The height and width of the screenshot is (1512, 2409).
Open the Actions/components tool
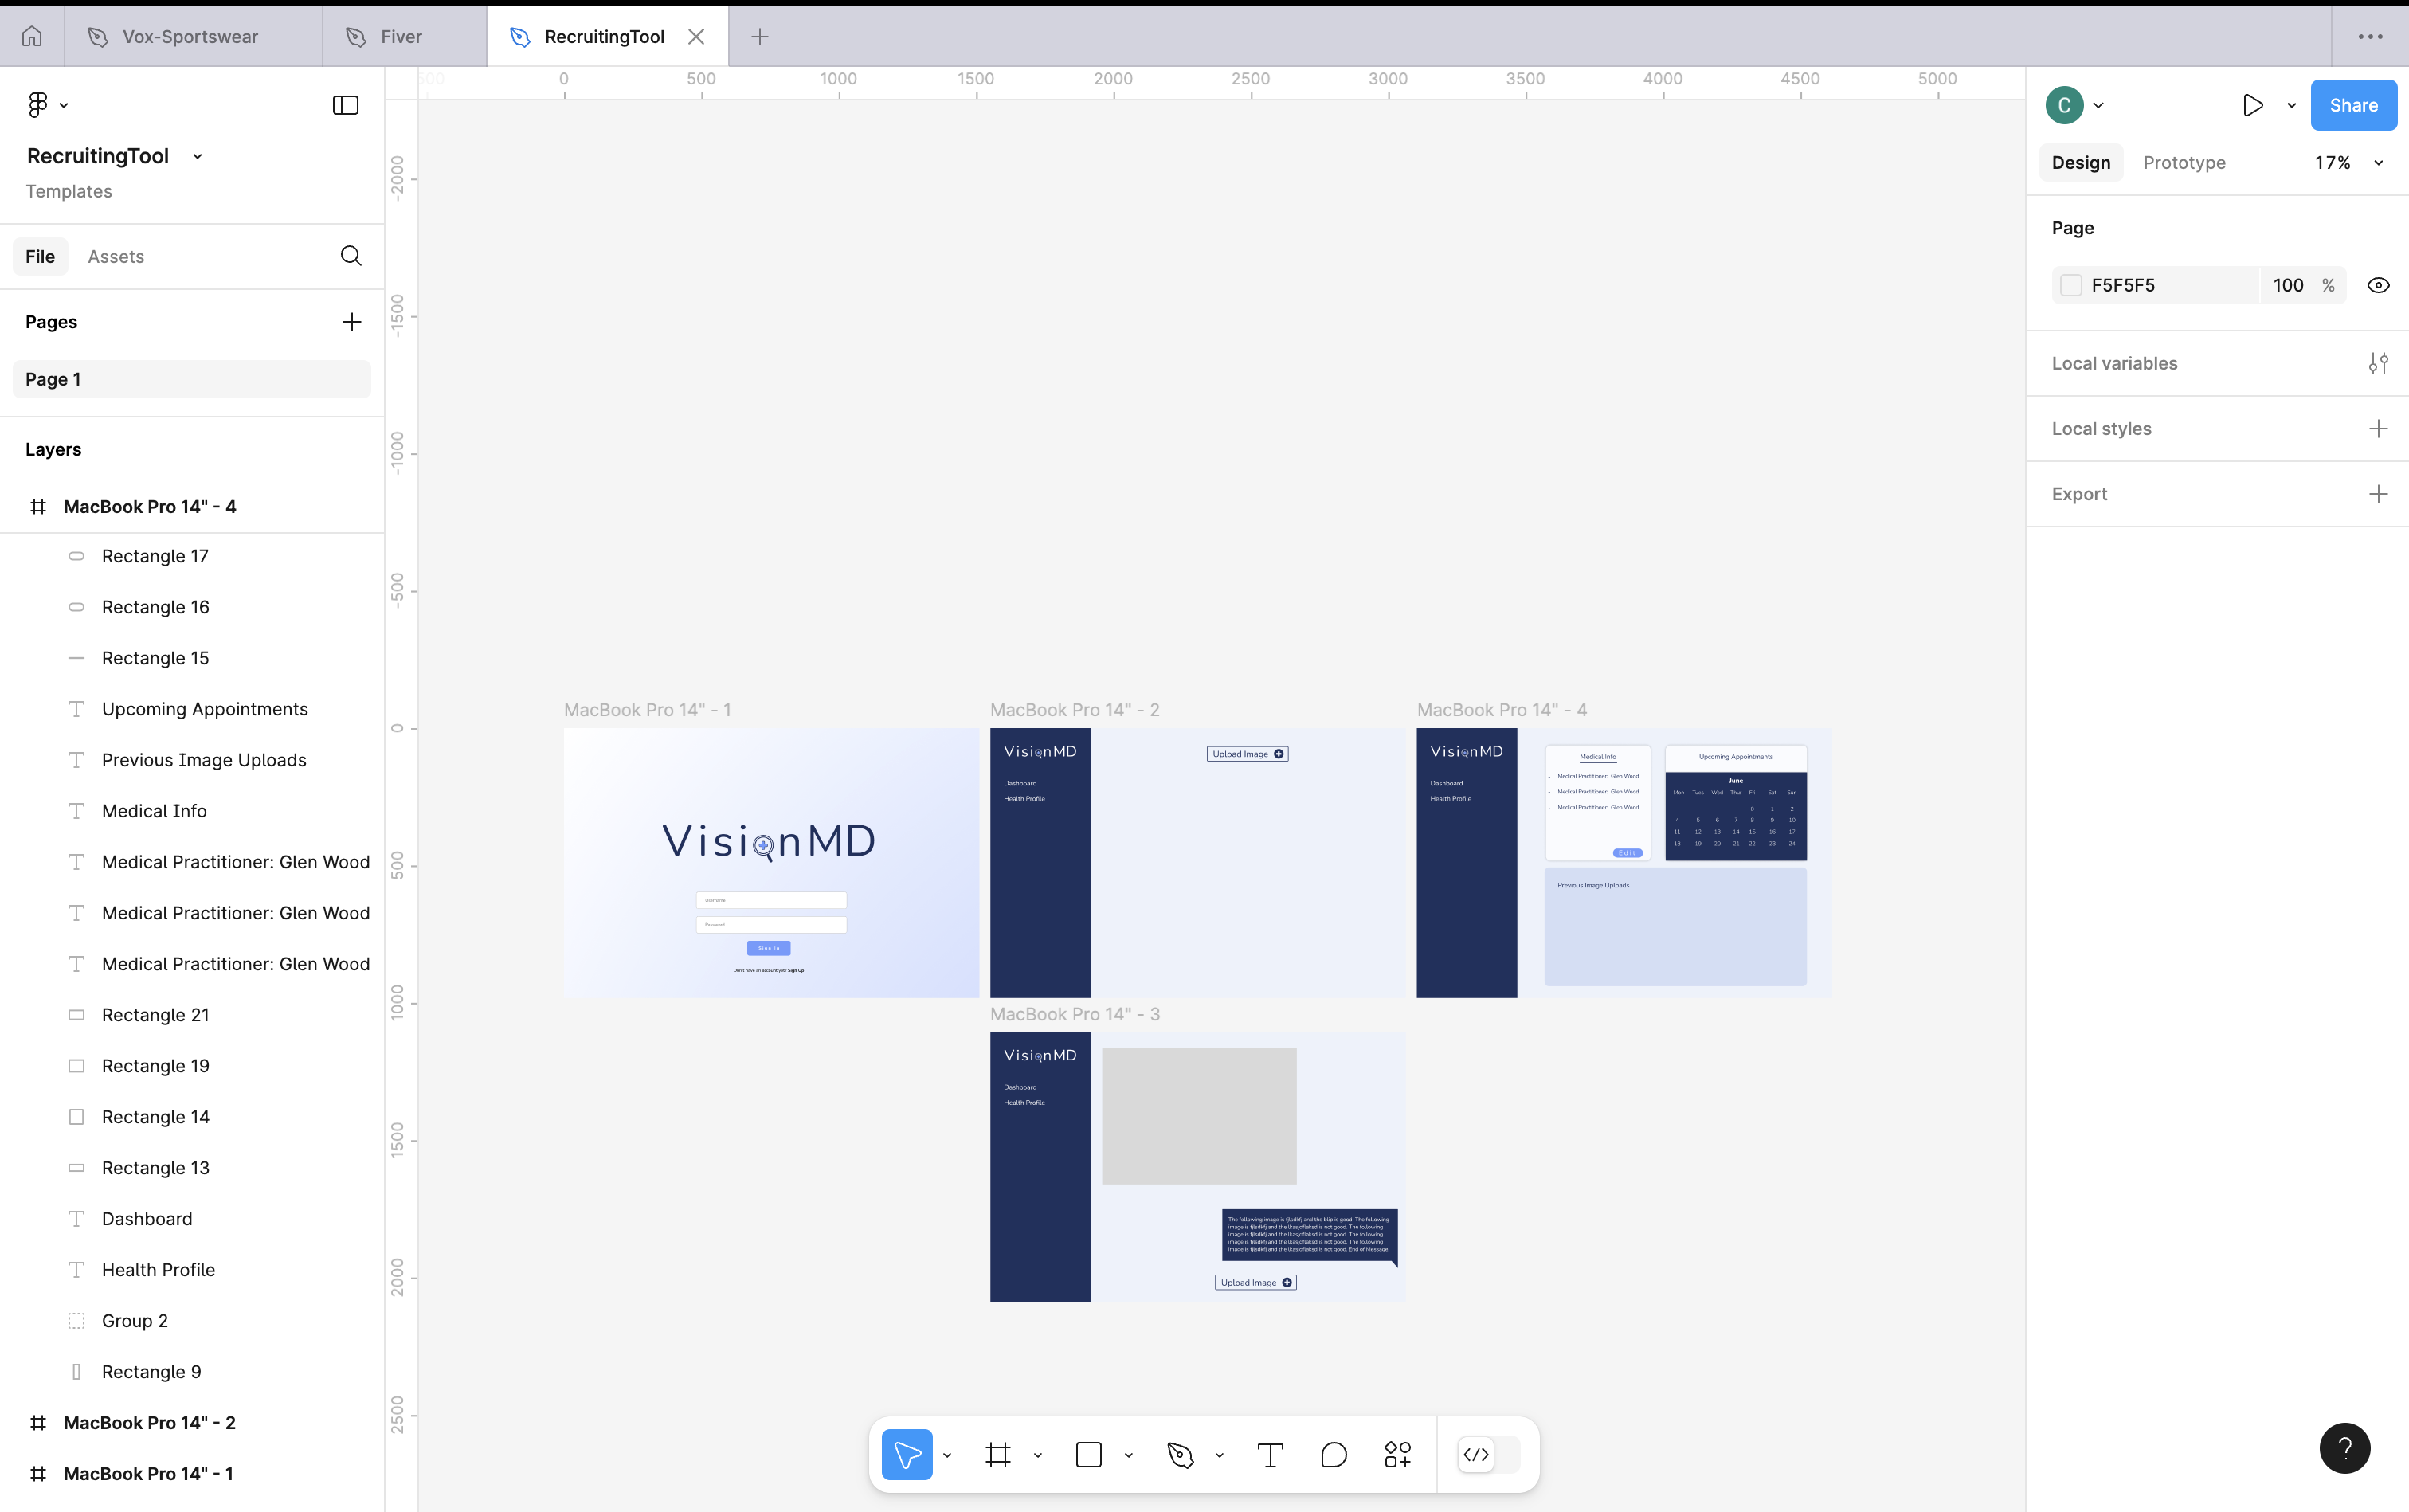tap(1398, 1455)
